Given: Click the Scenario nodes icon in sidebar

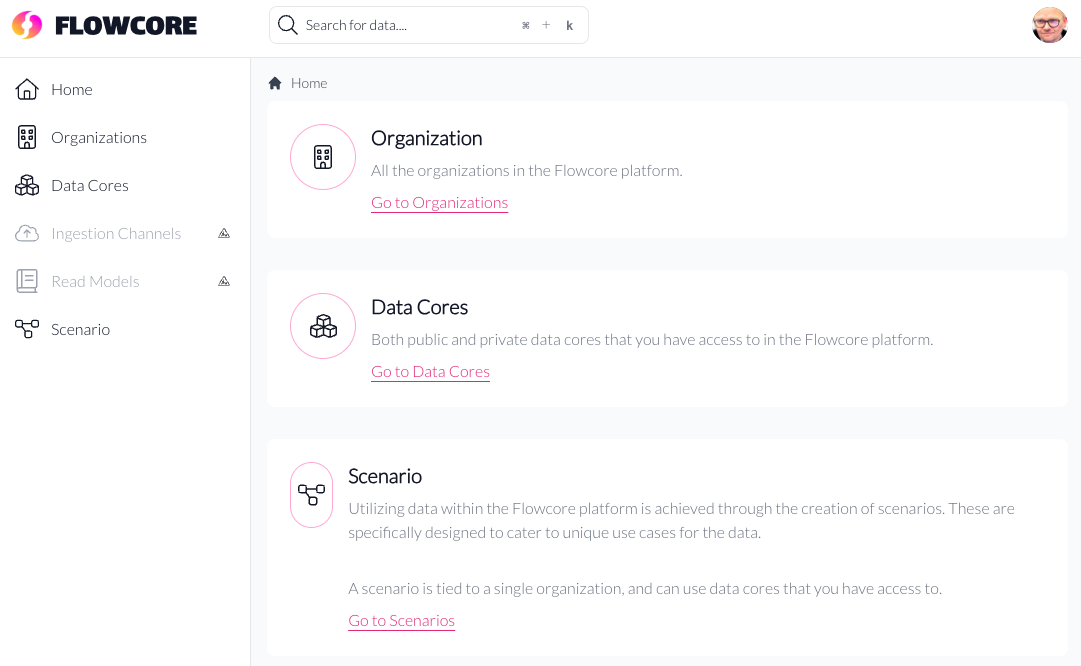Looking at the screenshot, I should pos(27,329).
